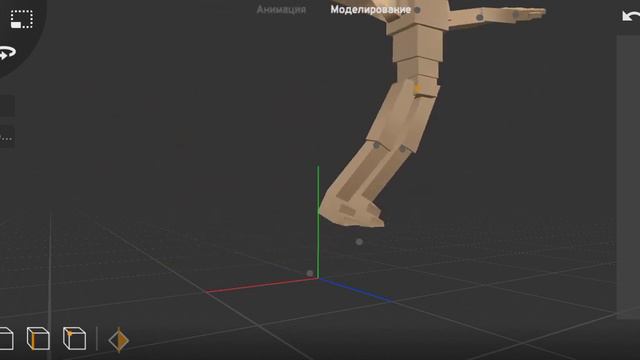Activate the orange diamond object mode icon
The image size is (640, 360).
pyautogui.click(x=119, y=340)
